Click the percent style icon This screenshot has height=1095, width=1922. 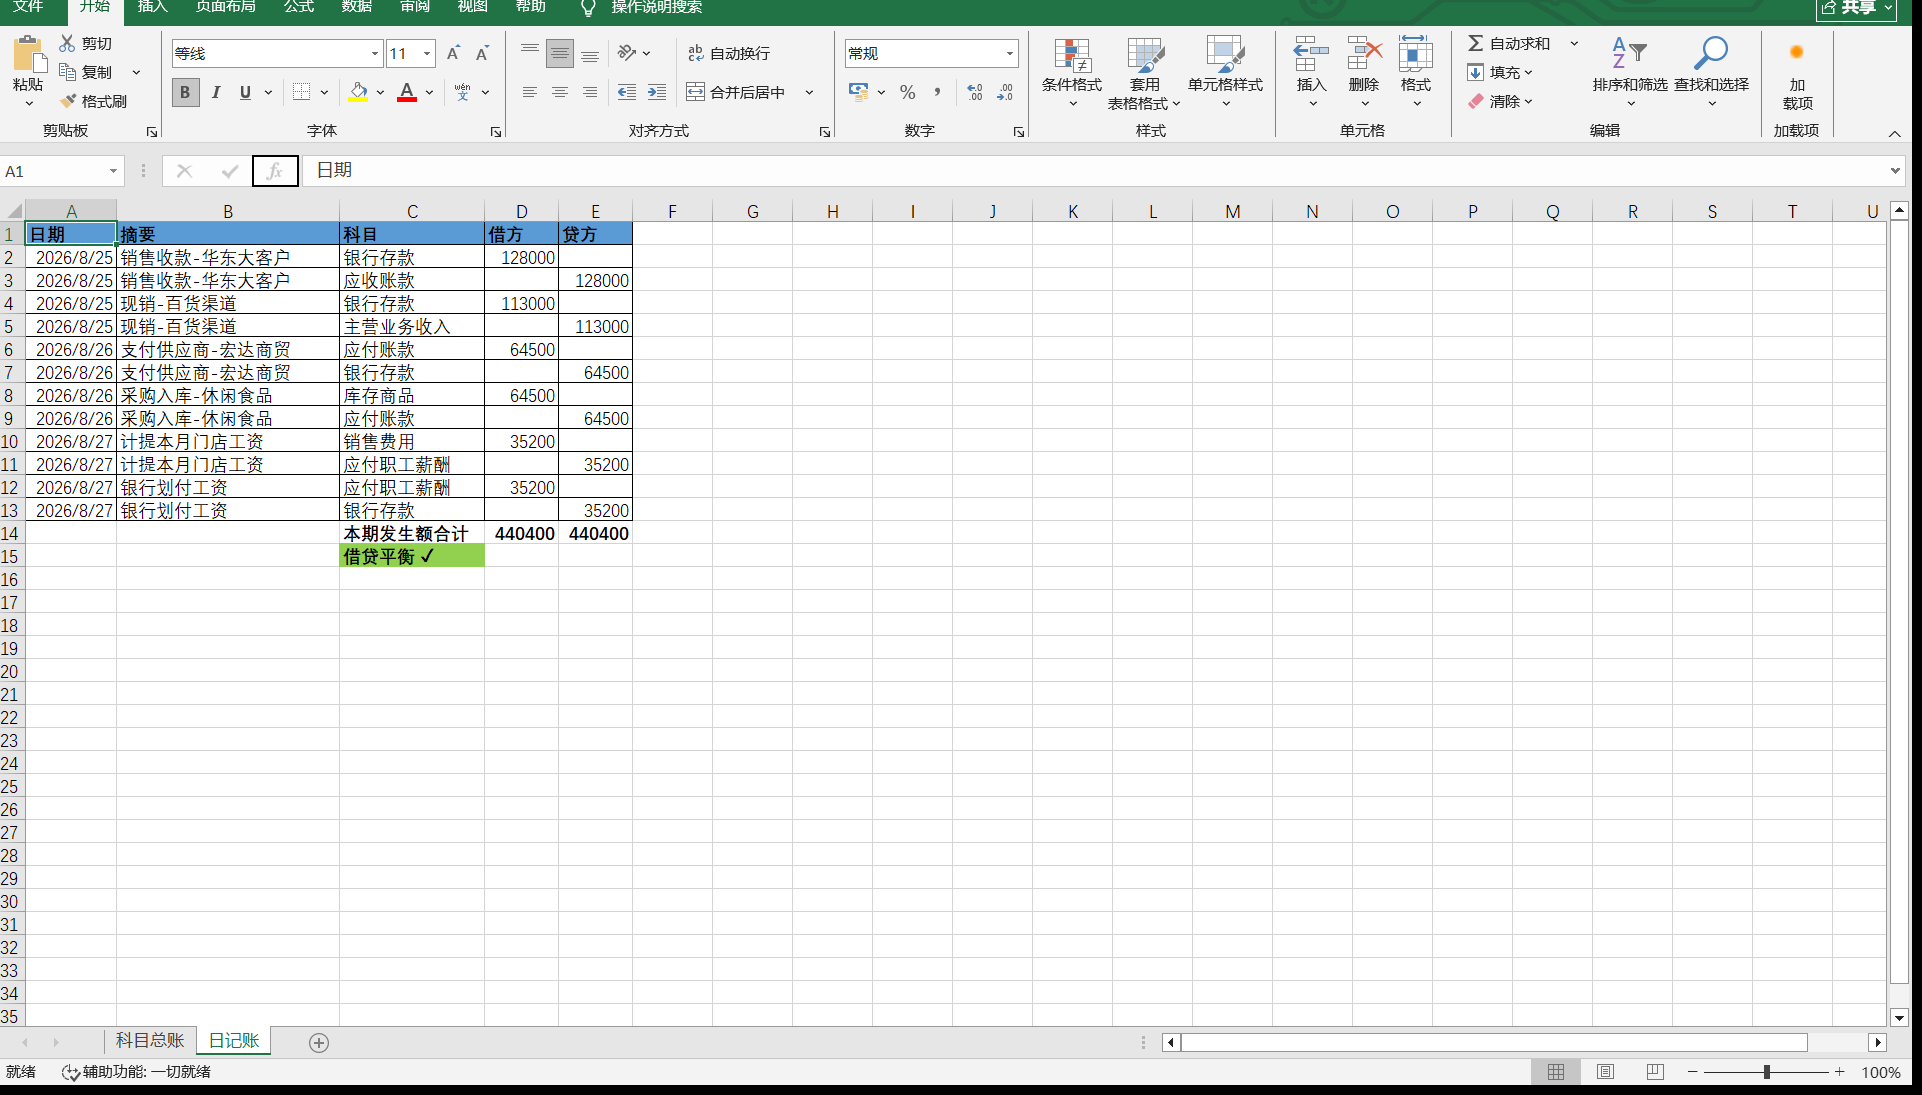point(907,92)
